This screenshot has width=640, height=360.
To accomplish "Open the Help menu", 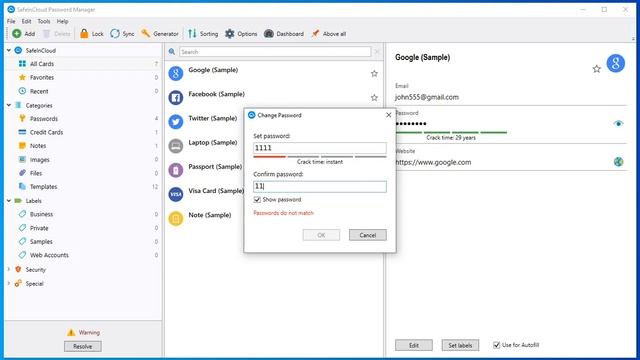I will click(x=62, y=21).
